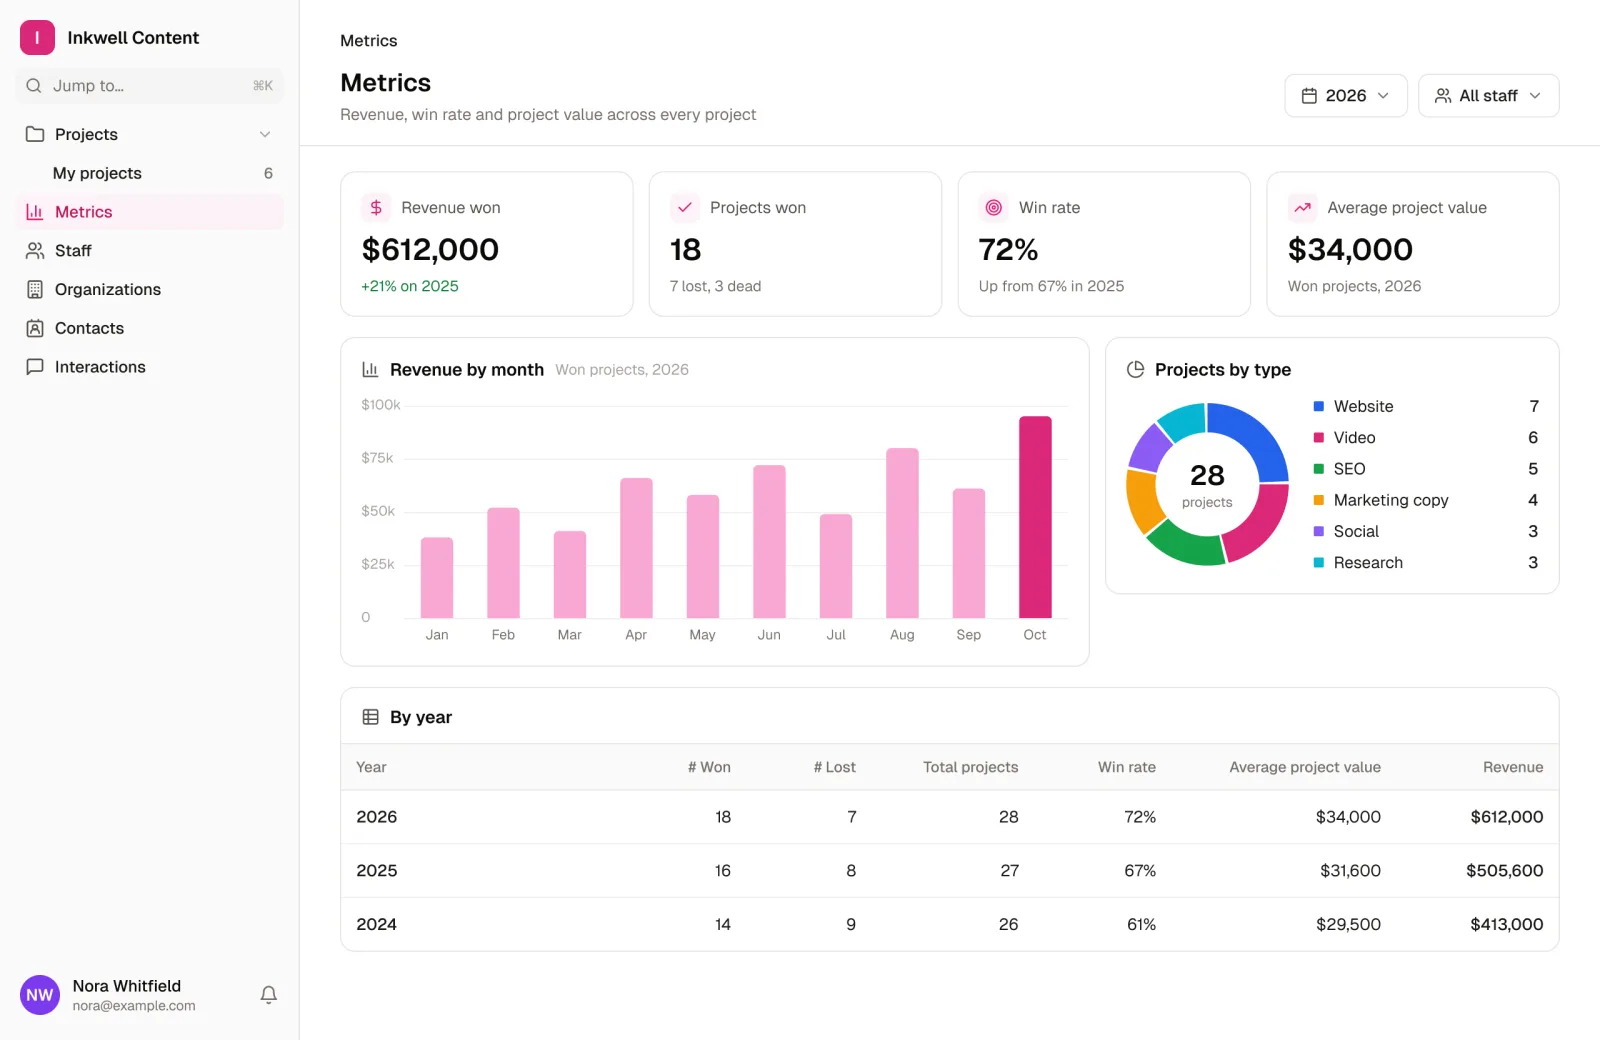This screenshot has width=1600, height=1040.
Task: Click the Interactions chat bubble icon
Action: tap(35, 367)
